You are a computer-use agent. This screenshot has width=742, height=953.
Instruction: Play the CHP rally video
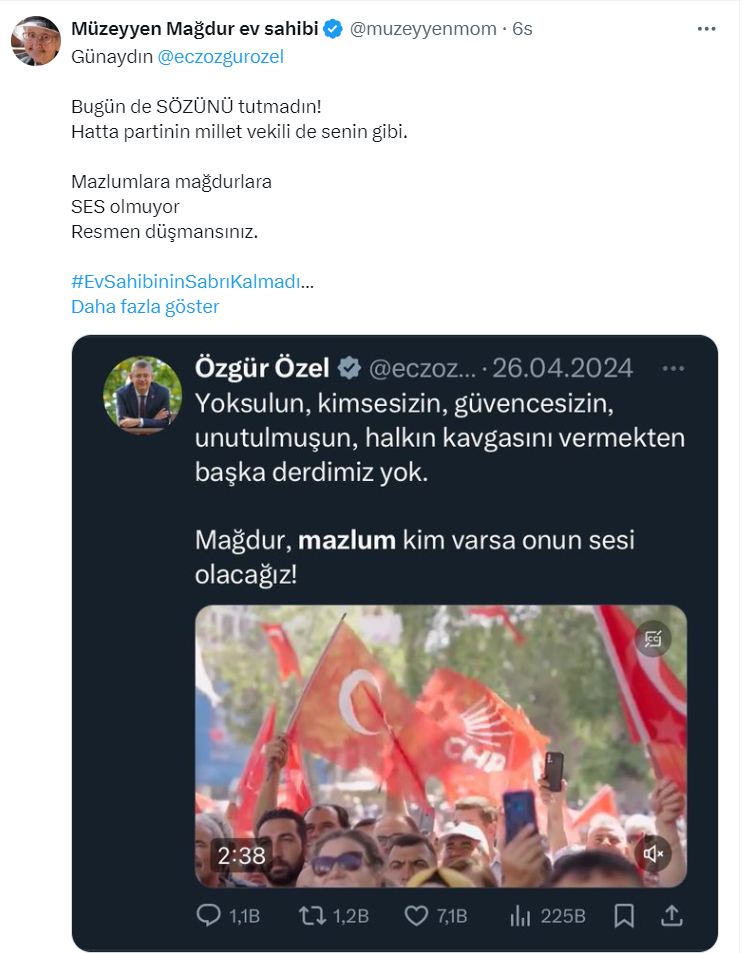pyautogui.click(x=441, y=746)
